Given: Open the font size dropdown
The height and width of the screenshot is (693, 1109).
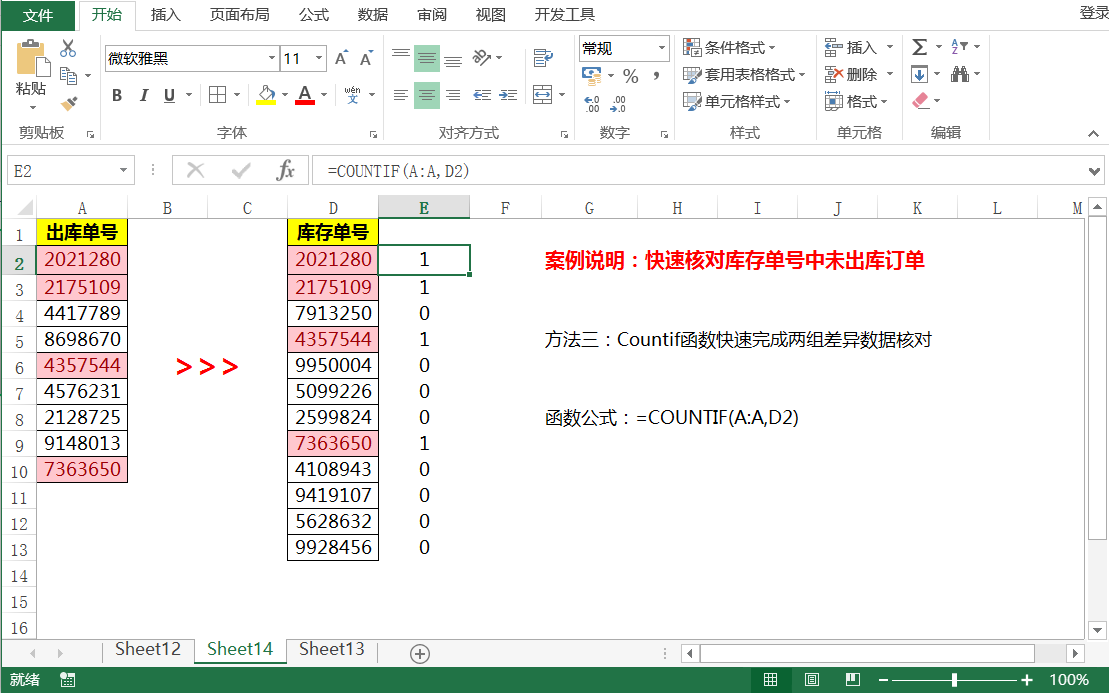Looking at the screenshot, I should [319, 58].
